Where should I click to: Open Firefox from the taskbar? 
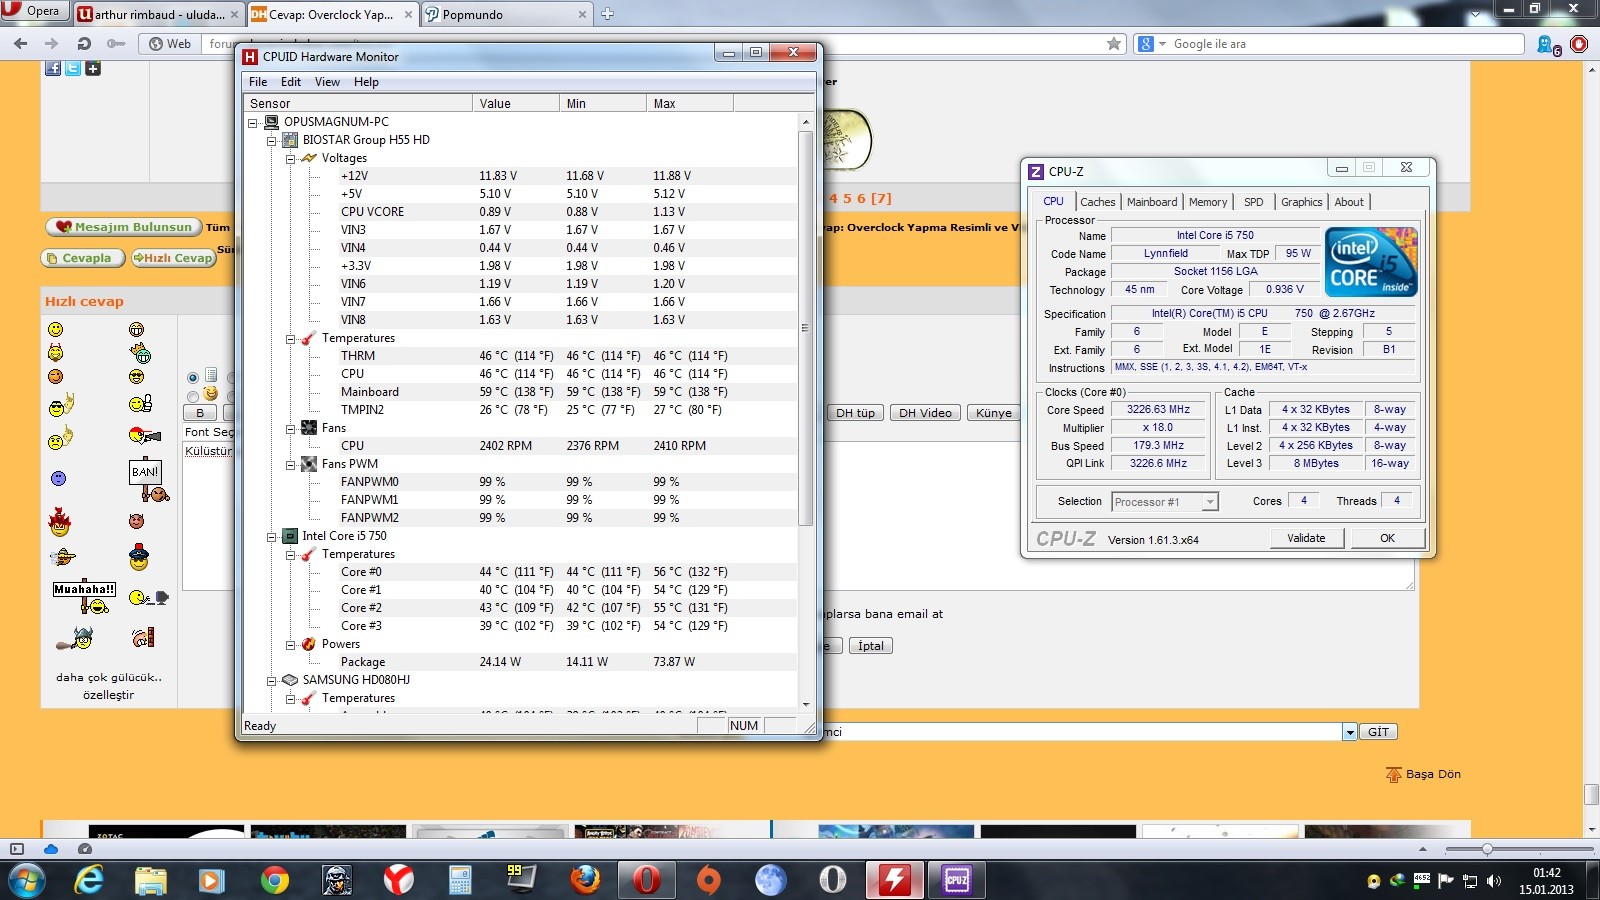point(585,880)
